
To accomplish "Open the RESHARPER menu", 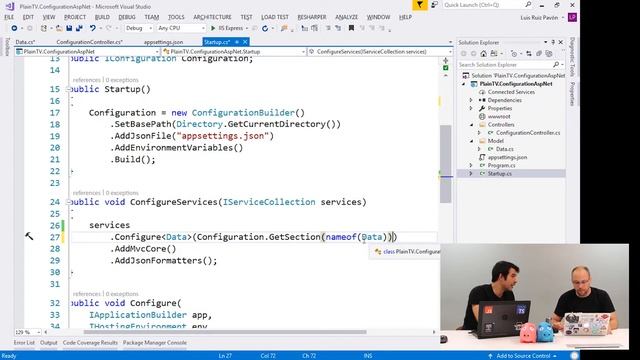I will 312,17.
